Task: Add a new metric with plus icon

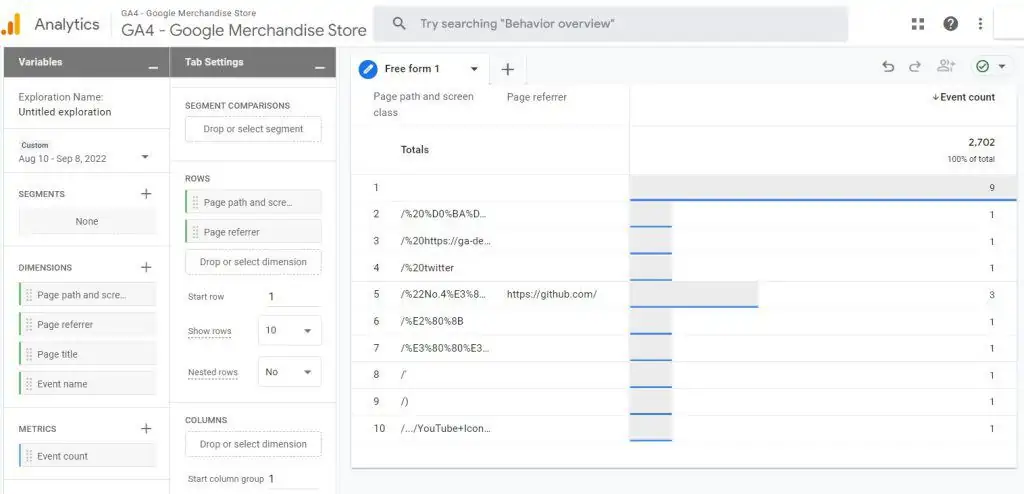Action: click(x=146, y=429)
